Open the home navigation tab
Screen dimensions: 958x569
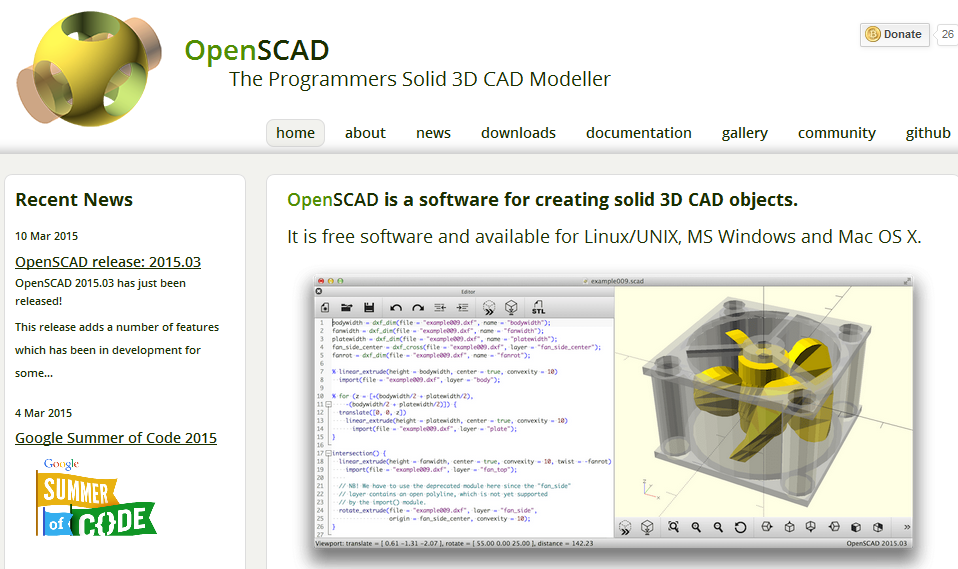click(x=295, y=133)
